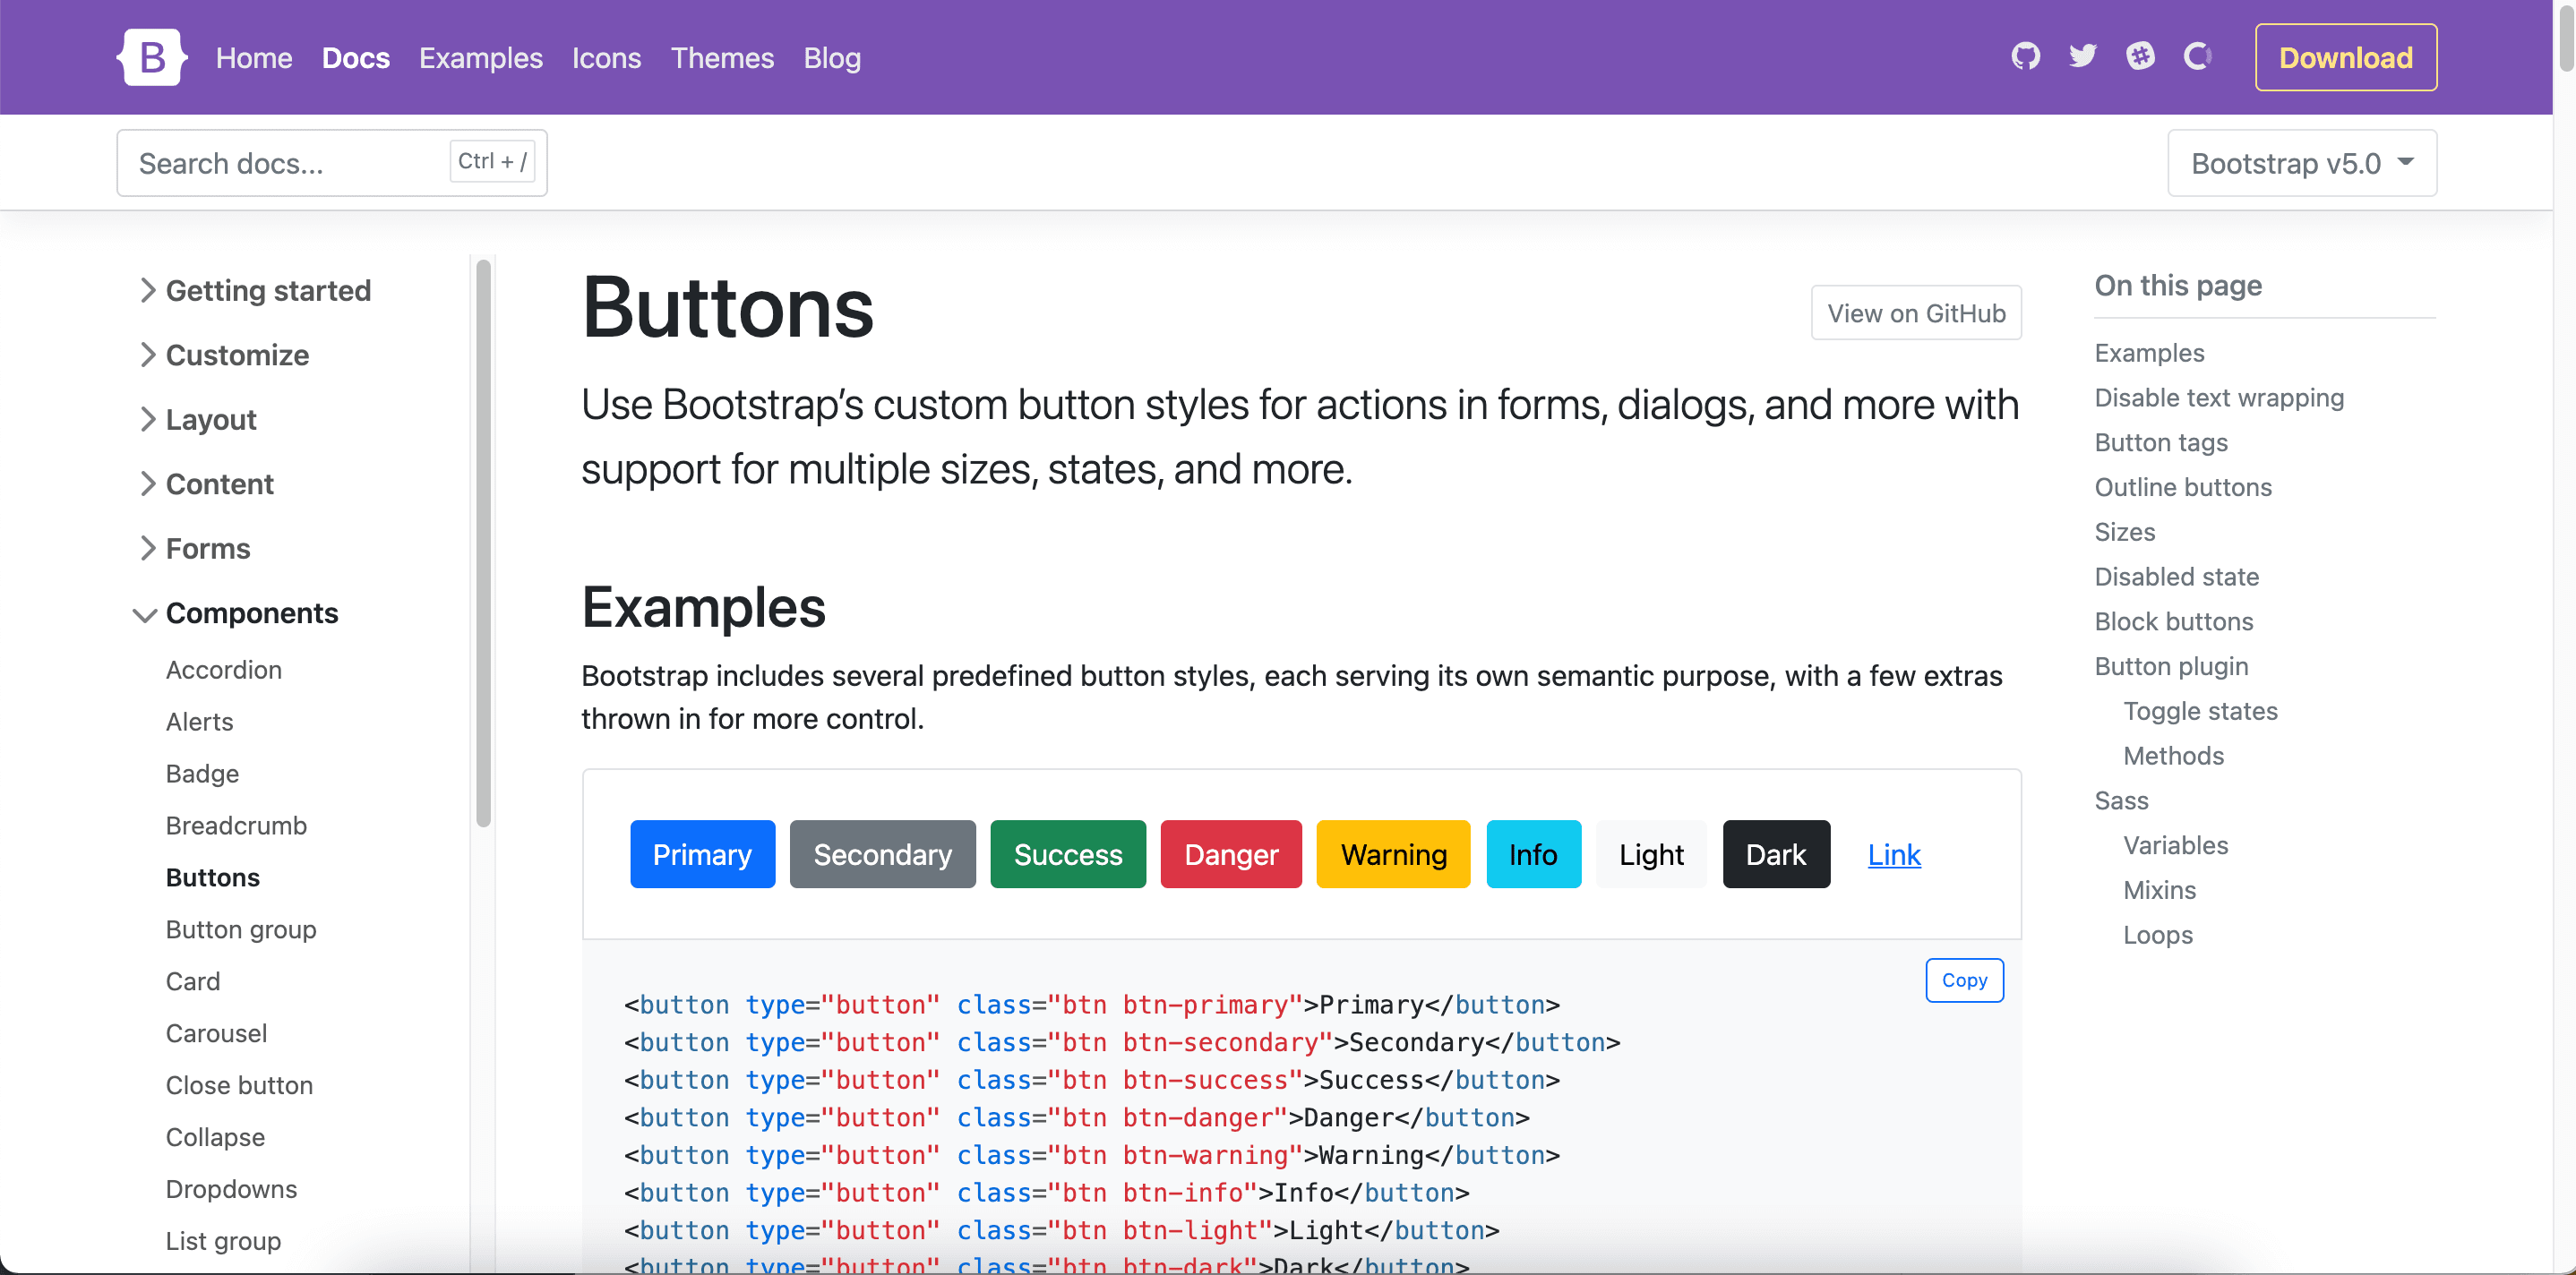Click the Download button
Image resolution: width=2576 pixels, height=1275 pixels.
2346,57
